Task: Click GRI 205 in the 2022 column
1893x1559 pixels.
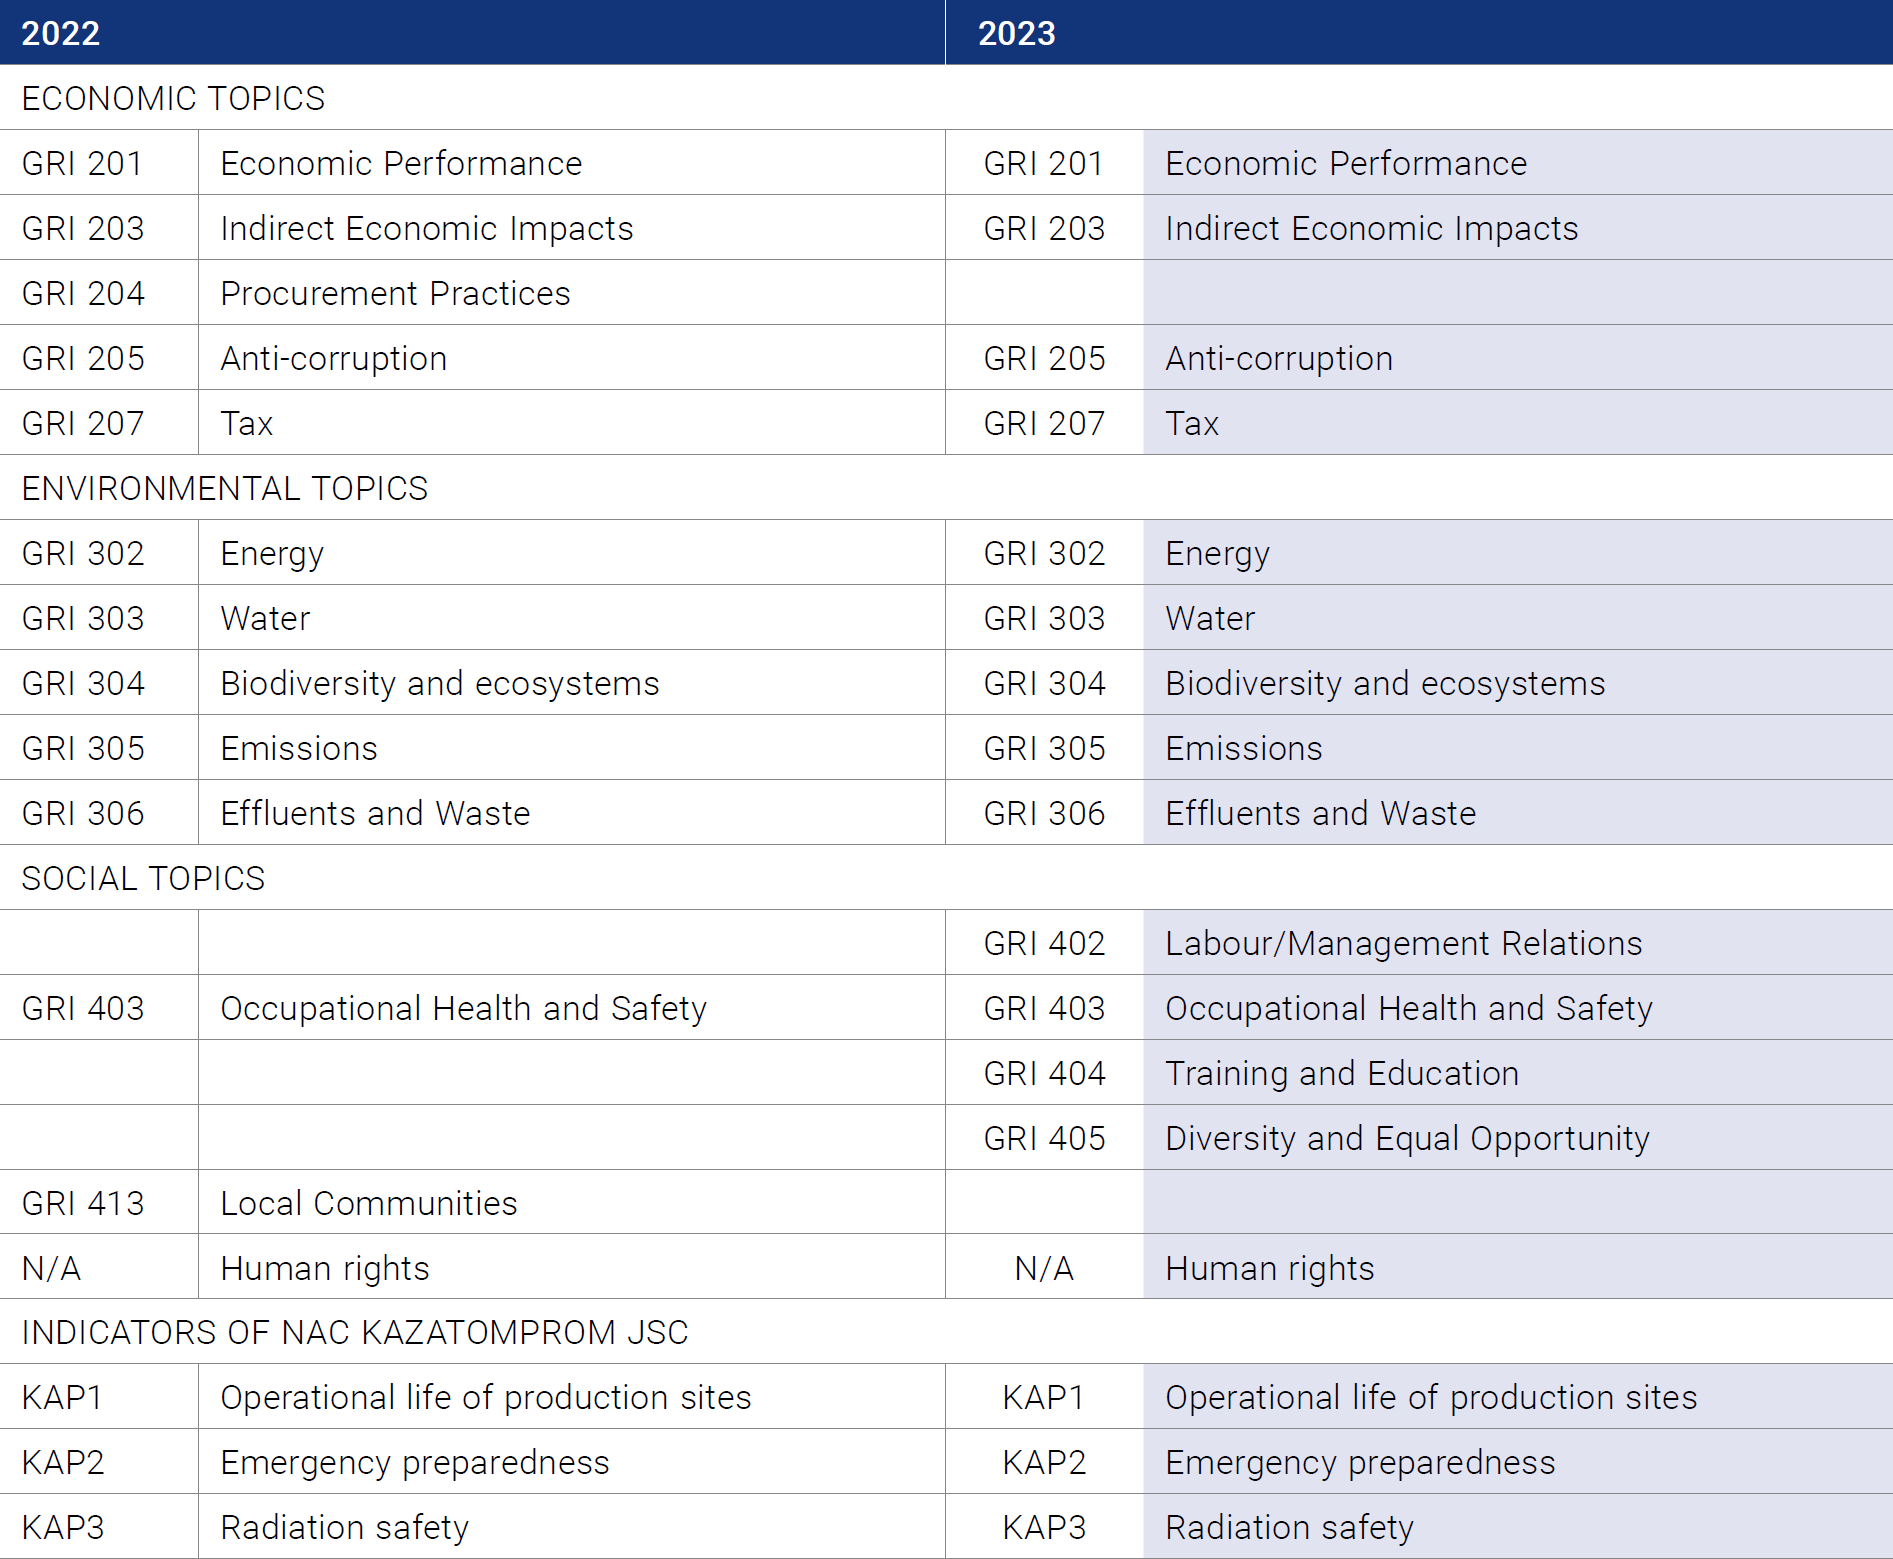Action: point(83,358)
